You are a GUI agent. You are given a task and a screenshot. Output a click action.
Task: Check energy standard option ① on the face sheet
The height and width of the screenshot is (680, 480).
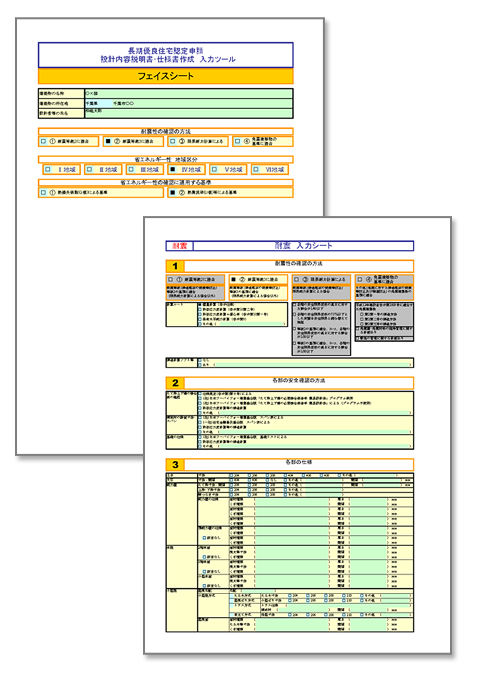[43, 192]
